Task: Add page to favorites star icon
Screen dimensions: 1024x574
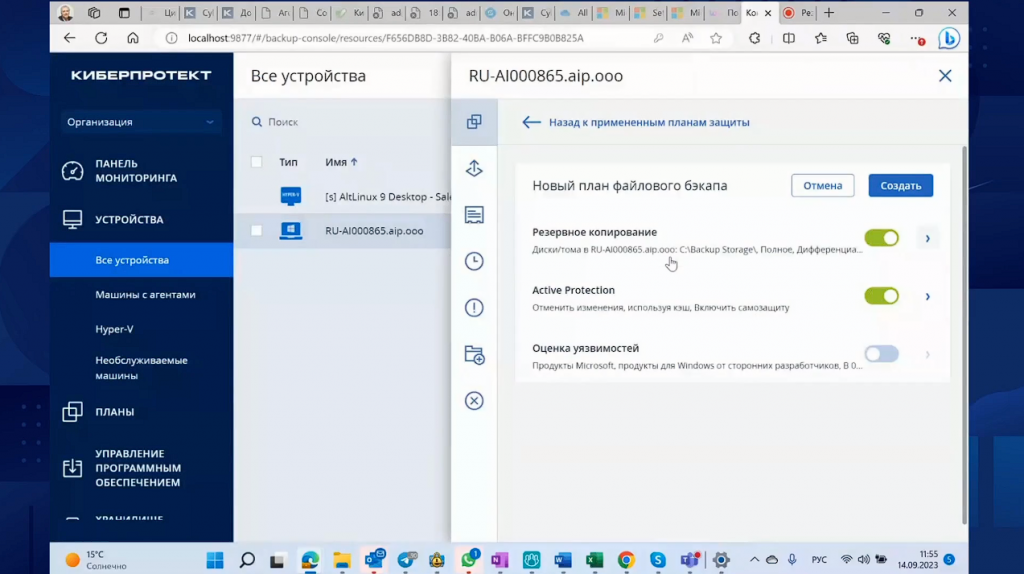Action: coord(716,39)
